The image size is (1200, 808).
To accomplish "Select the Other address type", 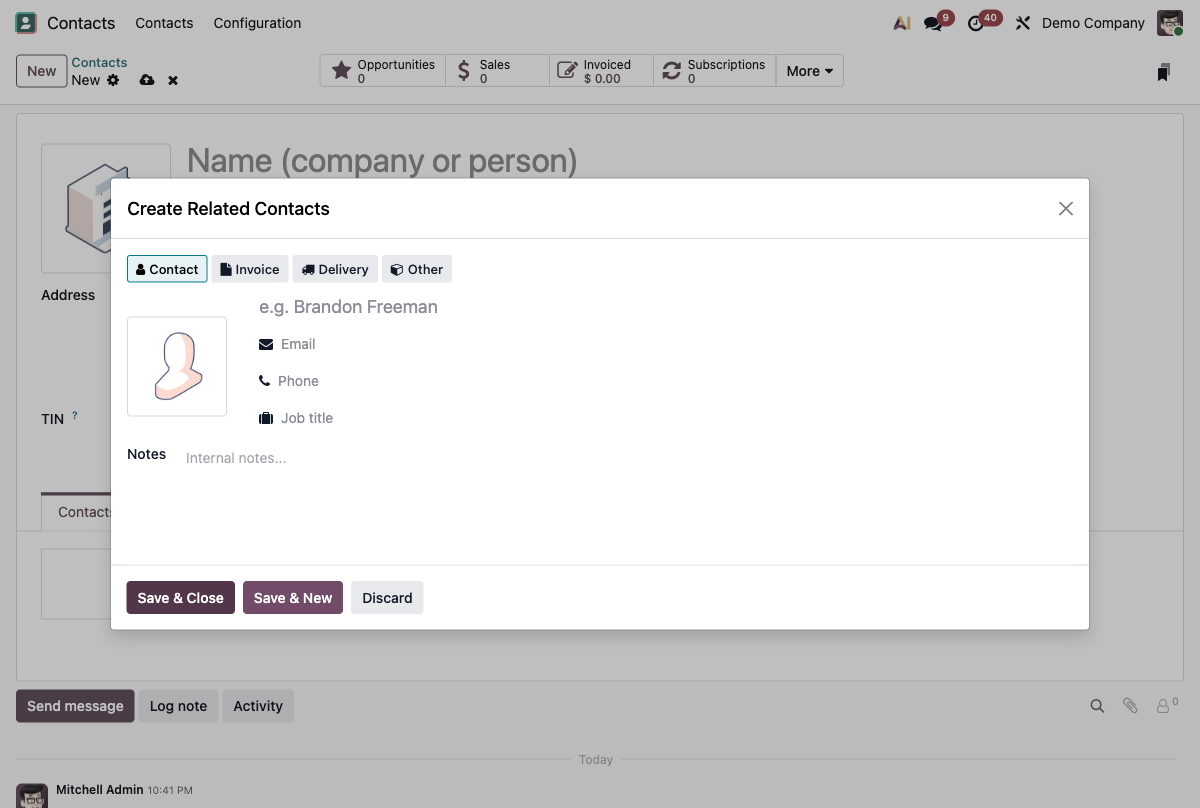I will 417,269.
